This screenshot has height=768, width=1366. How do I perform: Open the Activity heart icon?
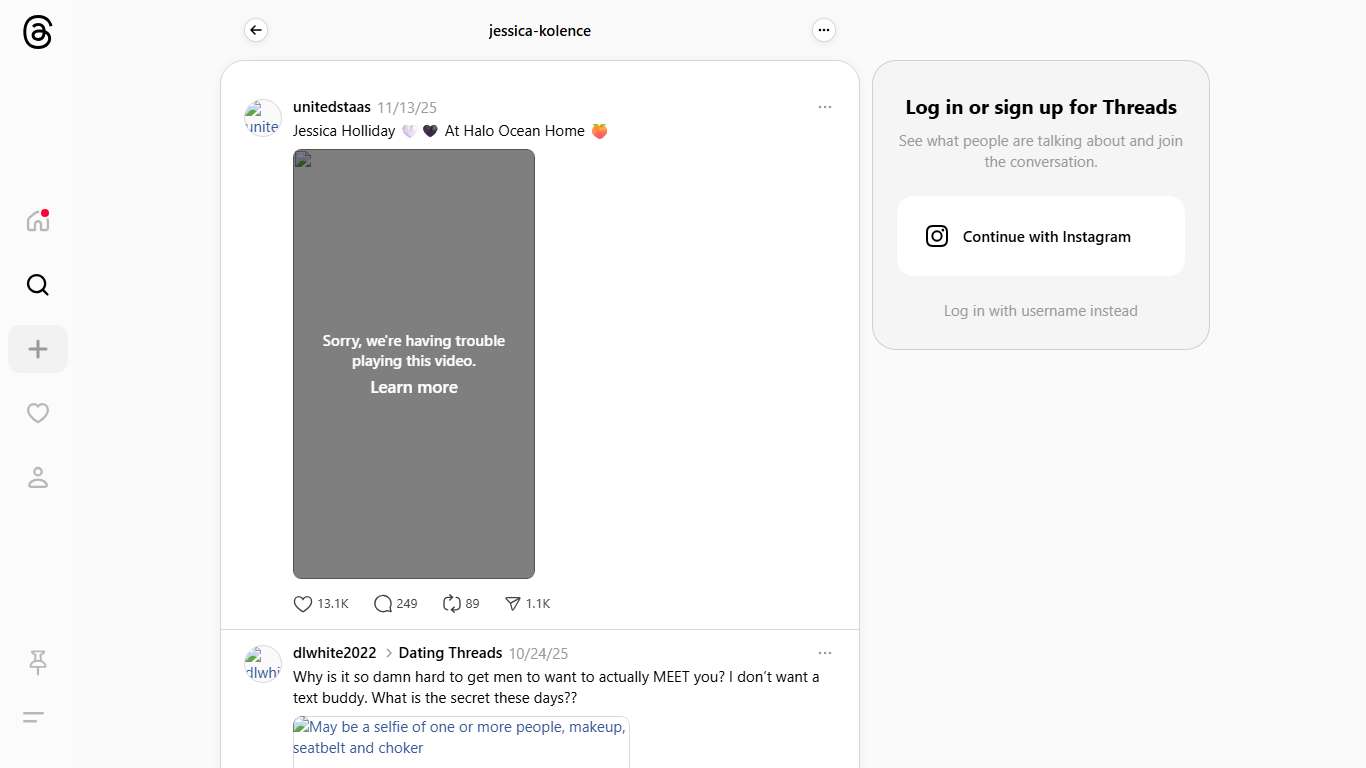click(37, 413)
